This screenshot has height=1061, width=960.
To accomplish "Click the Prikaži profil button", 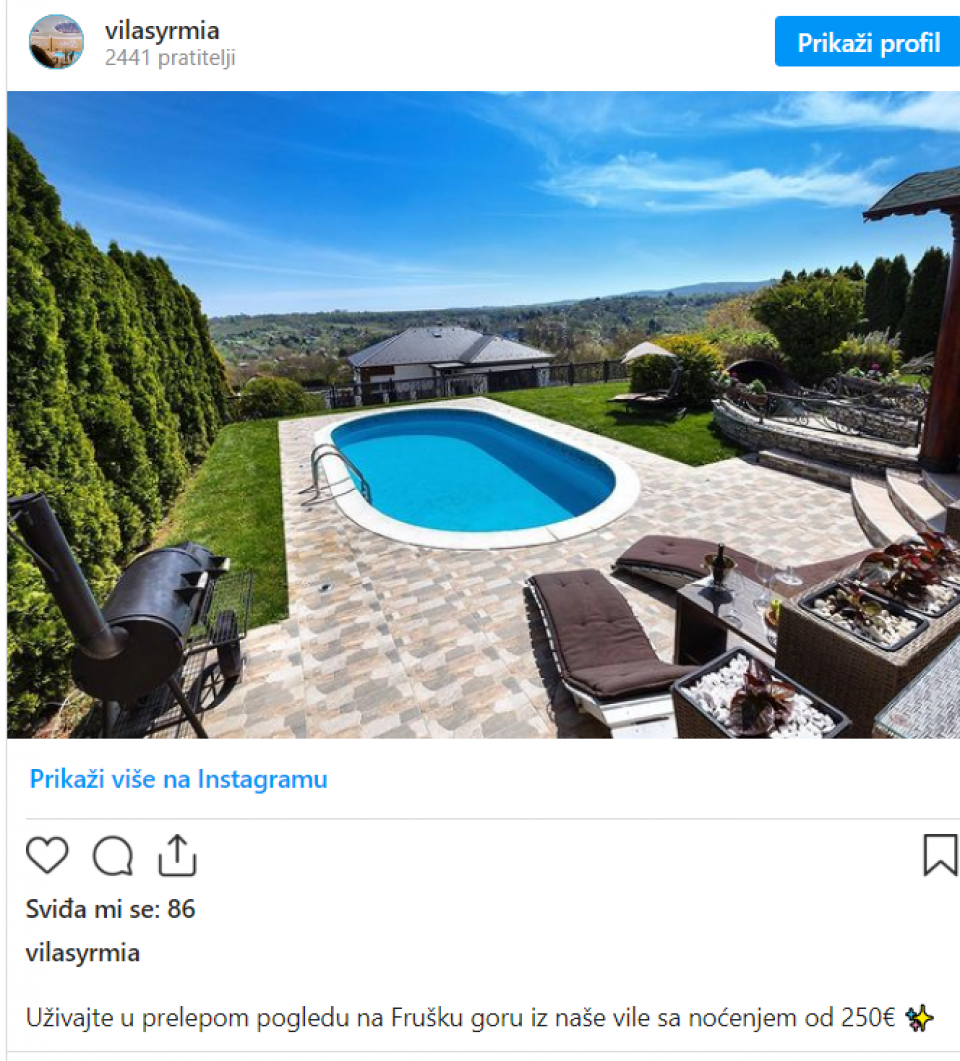I will (867, 42).
